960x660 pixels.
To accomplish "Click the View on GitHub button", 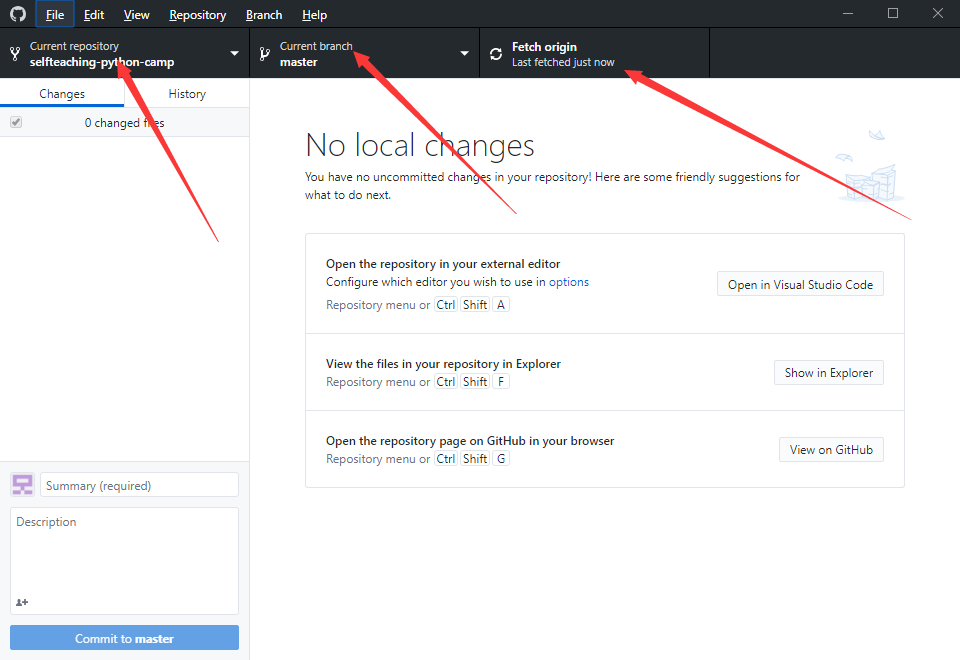I will pyautogui.click(x=831, y=449).
